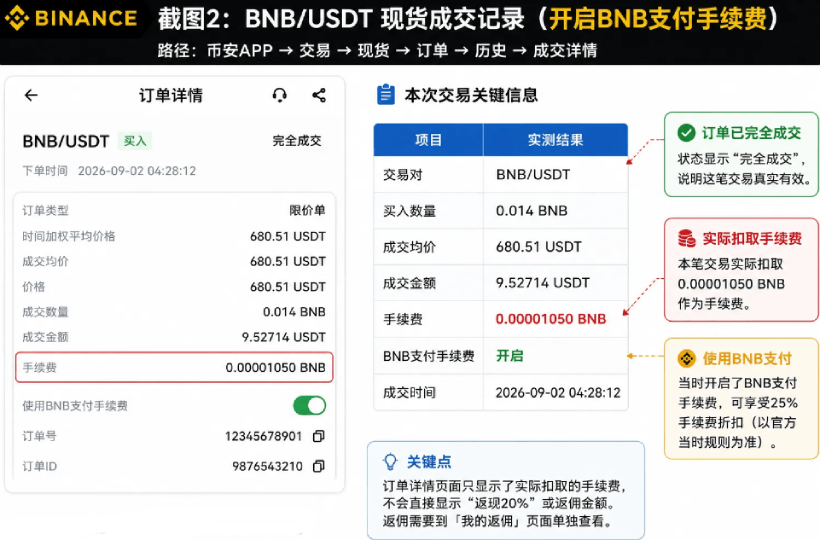The width and height of the screenshot is (820, 540).
Task: Tap the share icon in order details
Action: [x=319, y=95]
